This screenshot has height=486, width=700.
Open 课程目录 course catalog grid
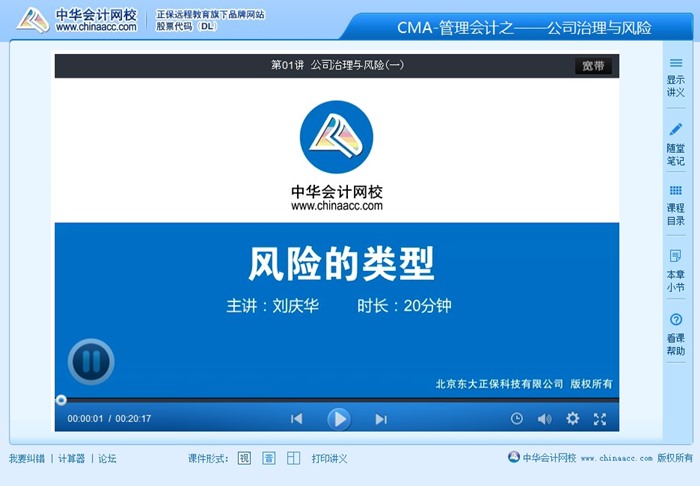coord(675,206)
